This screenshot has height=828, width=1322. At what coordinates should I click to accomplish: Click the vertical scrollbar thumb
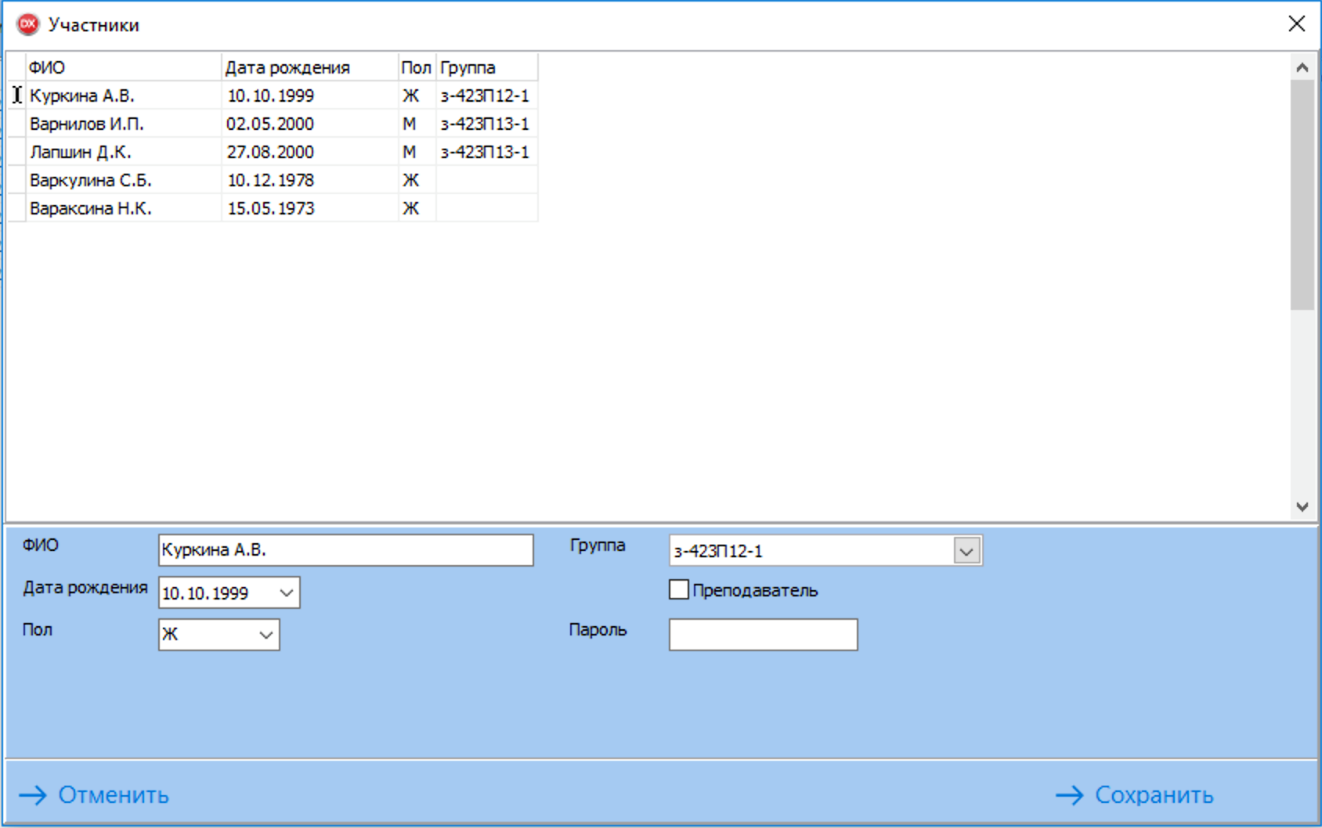click(1302, 195)
